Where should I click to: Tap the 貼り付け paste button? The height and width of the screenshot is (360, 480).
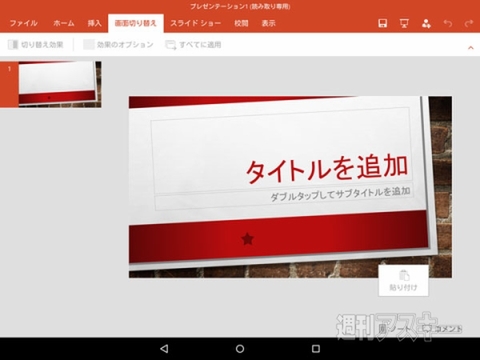[403, 281]
